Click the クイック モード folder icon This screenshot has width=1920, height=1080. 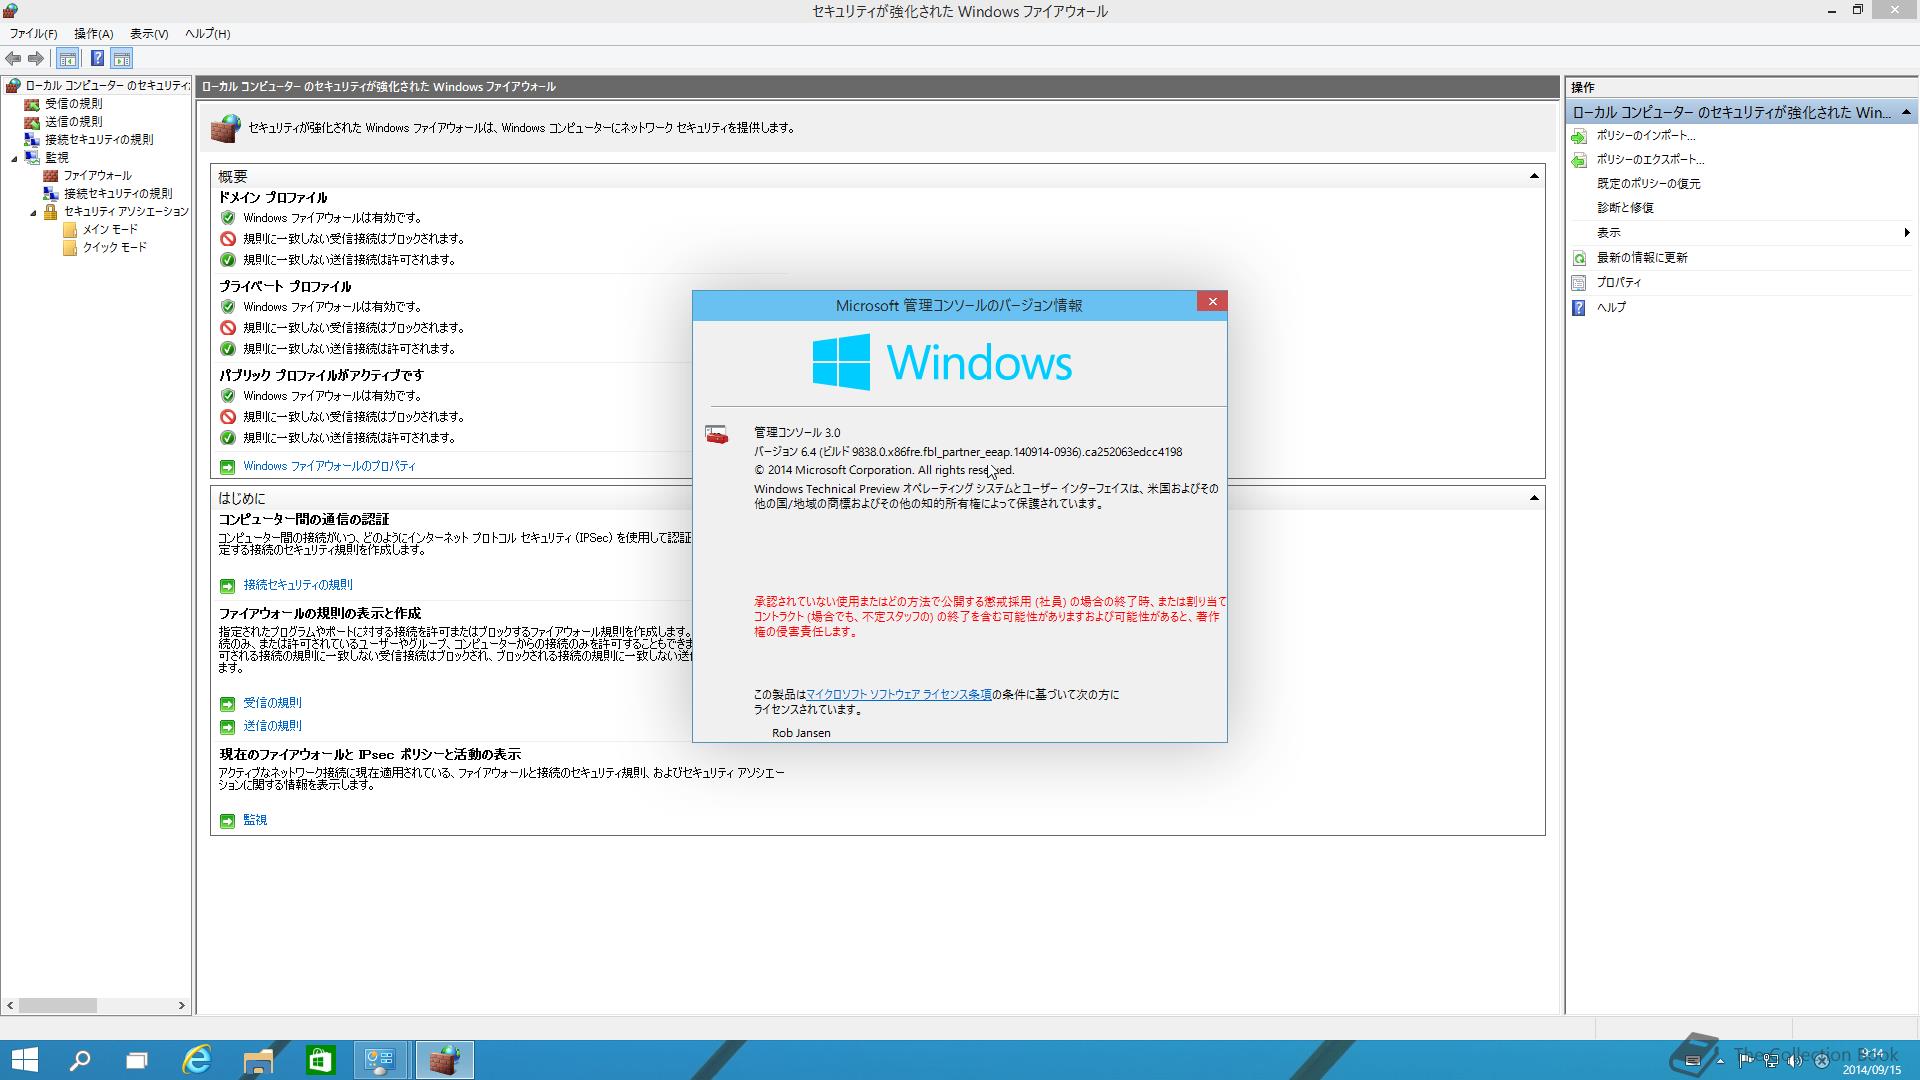point(70,248)
